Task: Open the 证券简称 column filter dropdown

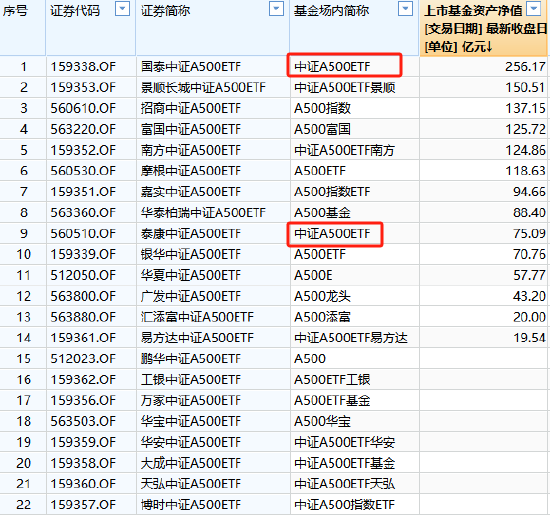Action: tap(276, 9)
